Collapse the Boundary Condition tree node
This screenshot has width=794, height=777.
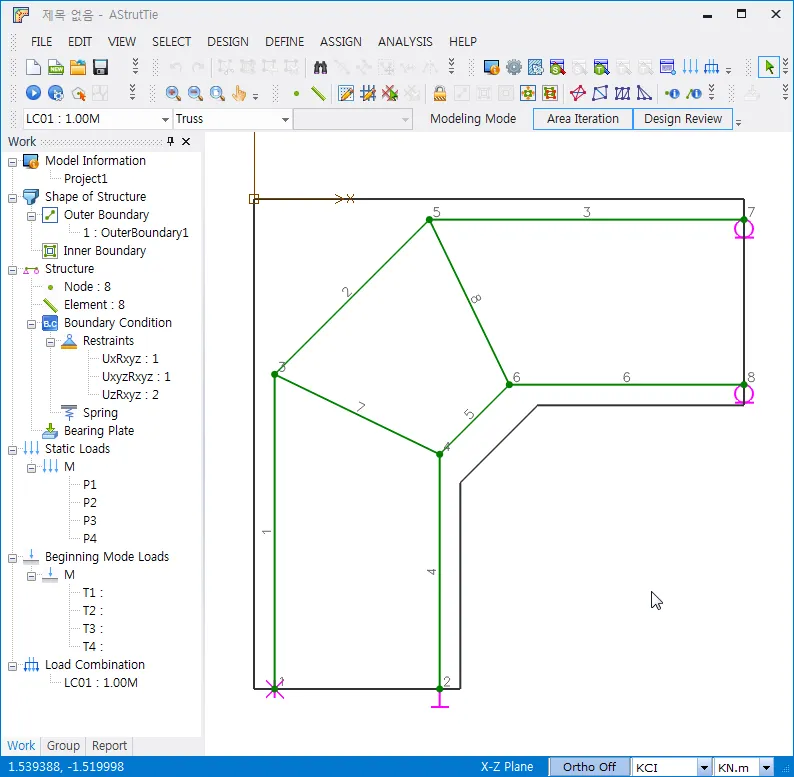[31, 324]
